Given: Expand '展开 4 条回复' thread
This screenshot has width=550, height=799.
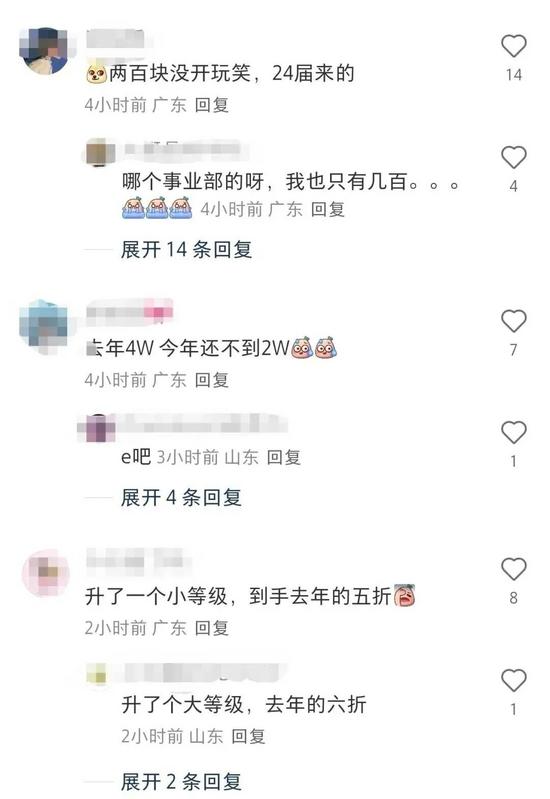Looking at the screenshot, I should pos(181,497).
